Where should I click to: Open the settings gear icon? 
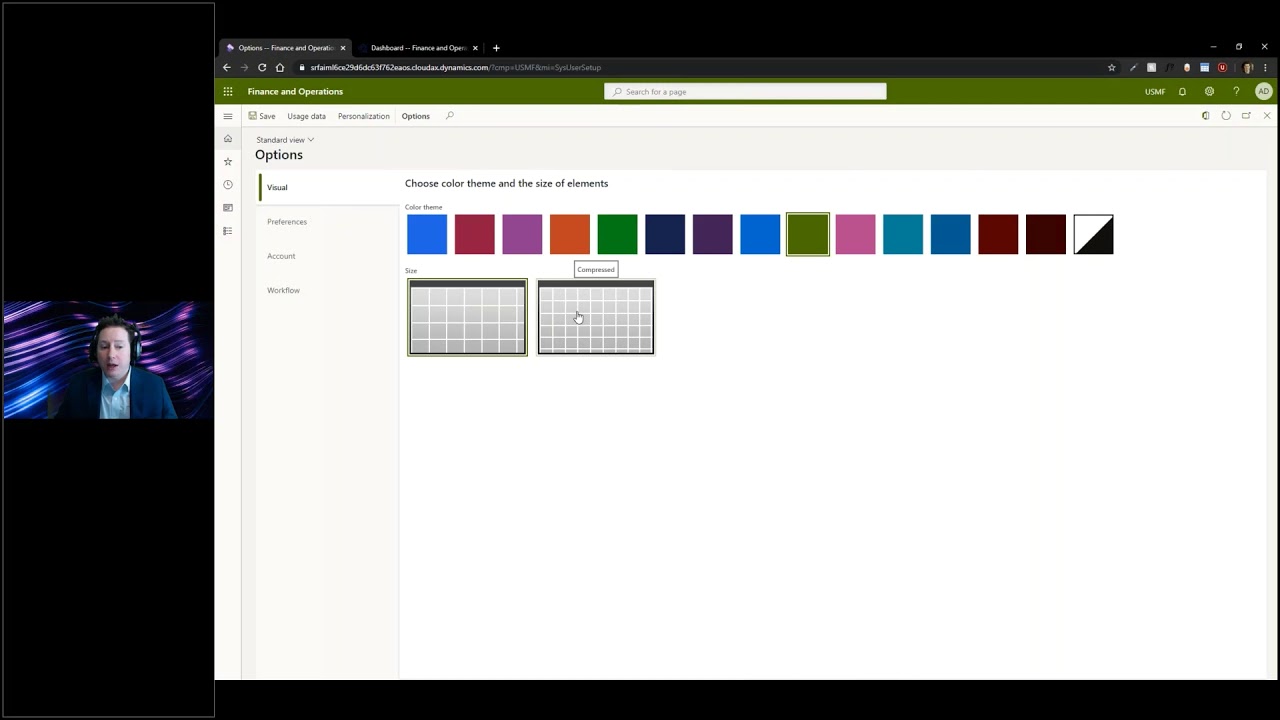[x=1209, y=91]
